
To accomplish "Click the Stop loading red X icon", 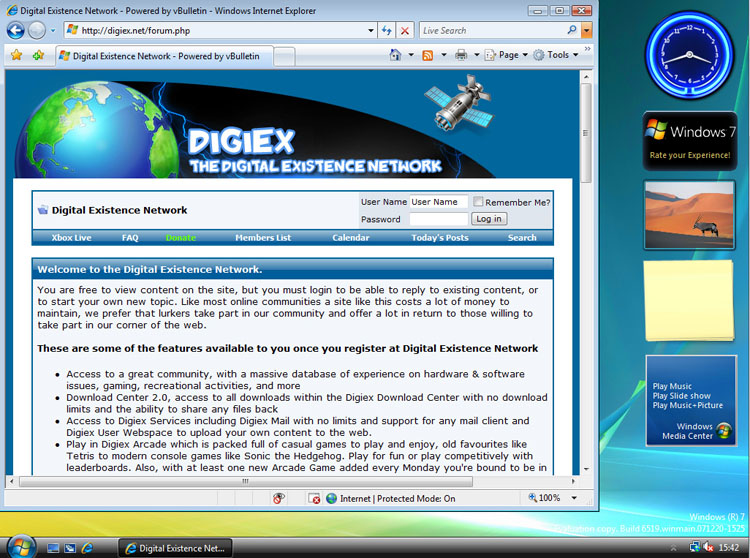I will point(405,31).
